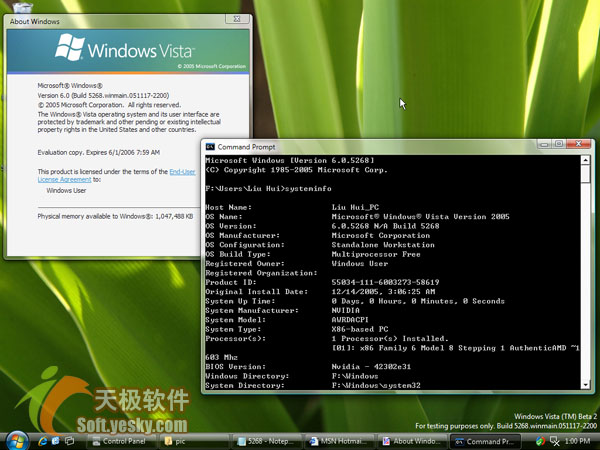
Task: Click the install date '12/14/2005, 3:06:25 AM'
Action: [383, 292]
